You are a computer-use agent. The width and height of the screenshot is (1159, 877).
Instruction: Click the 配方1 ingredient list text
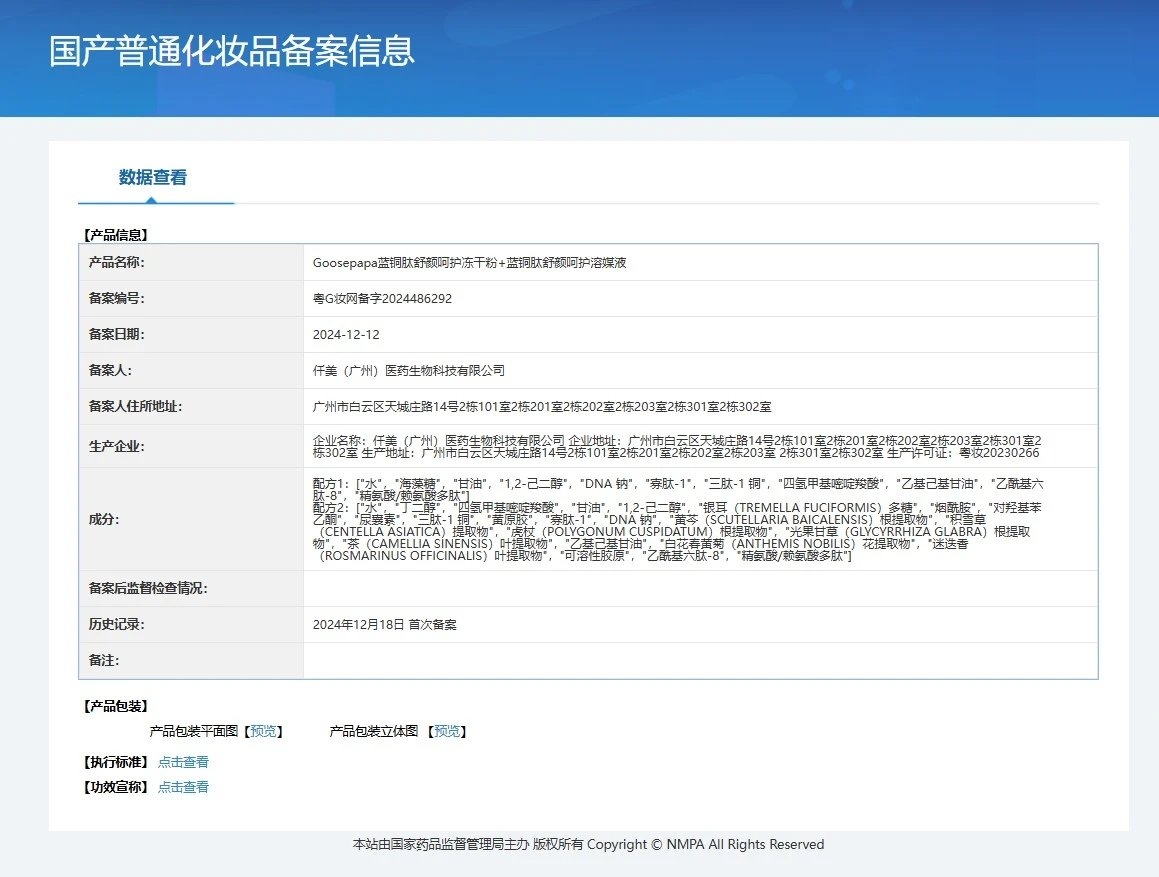click(678, 490)
